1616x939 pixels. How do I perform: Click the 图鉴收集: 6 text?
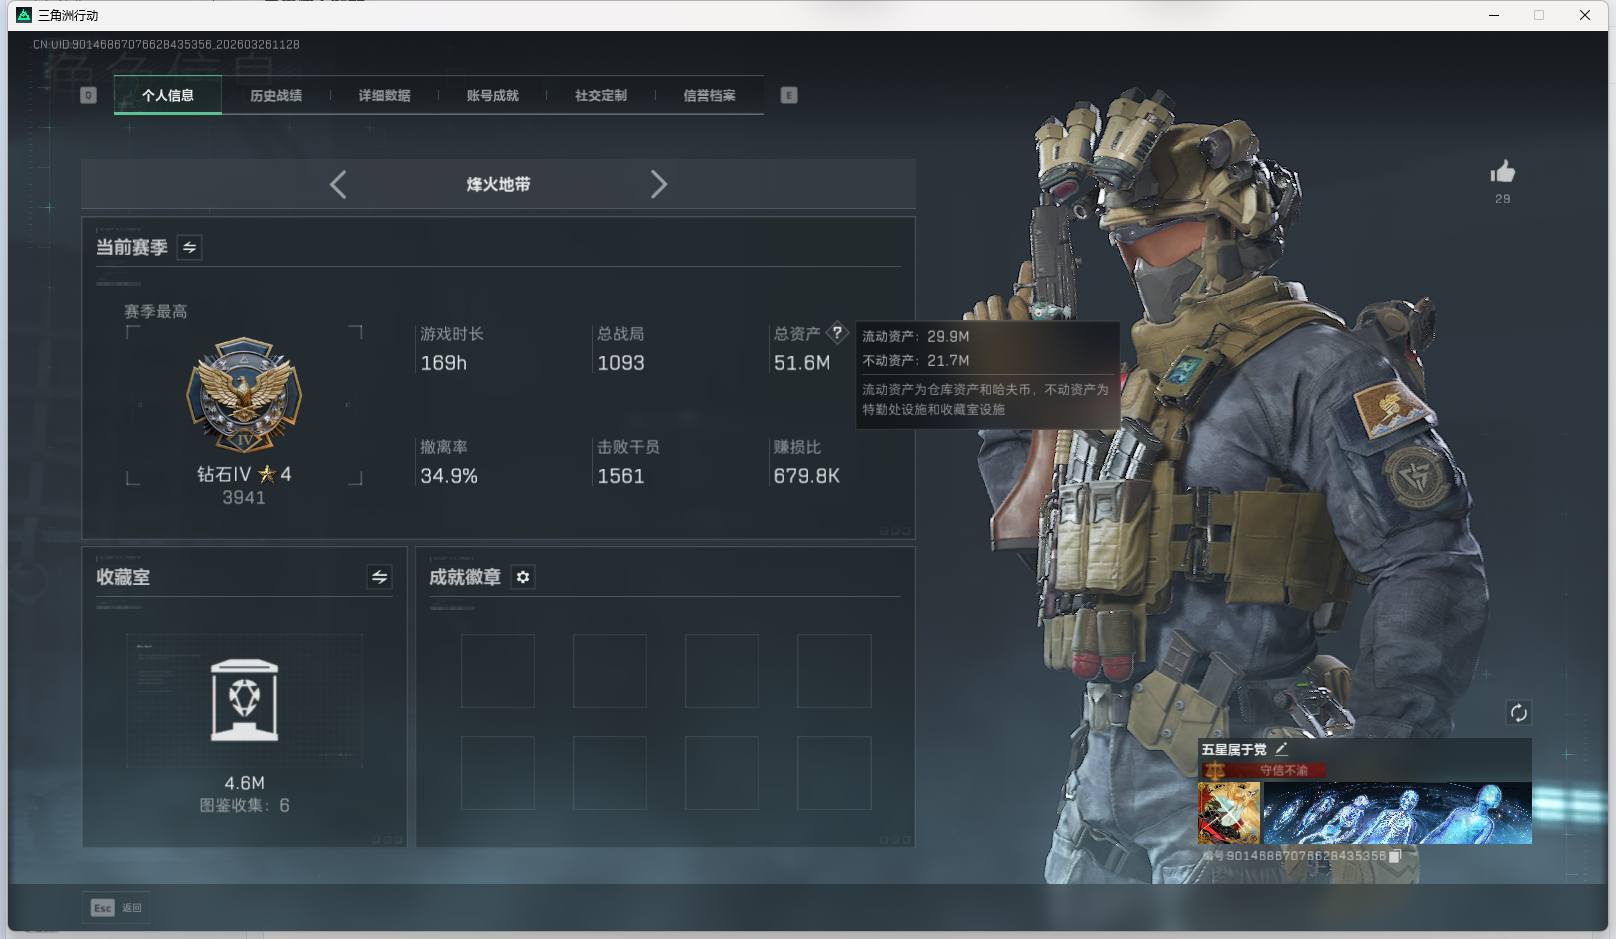[245, 805]
